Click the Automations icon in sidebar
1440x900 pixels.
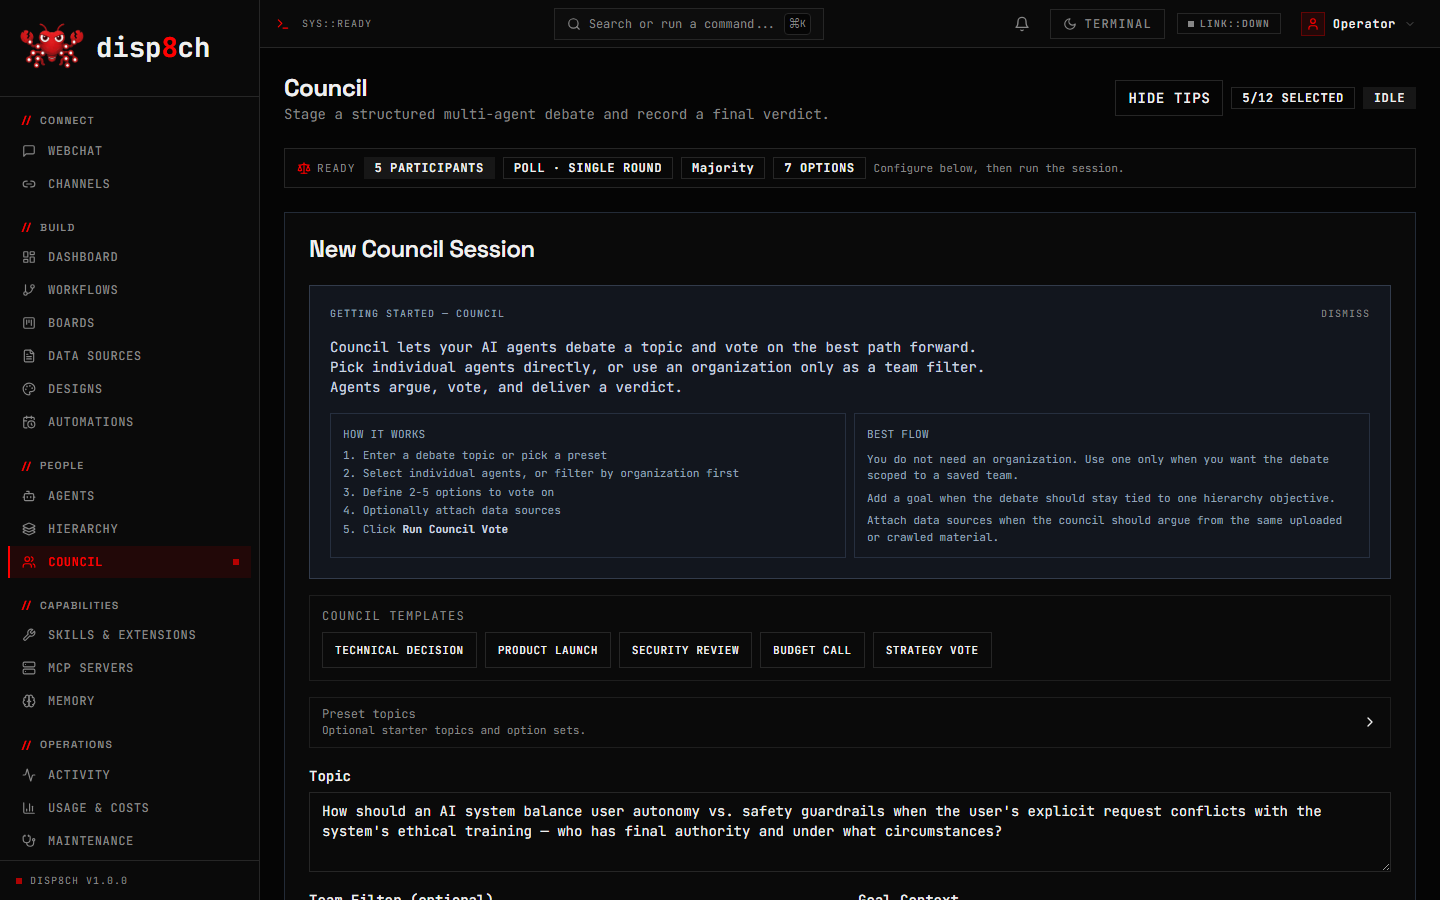coord(29,422)
